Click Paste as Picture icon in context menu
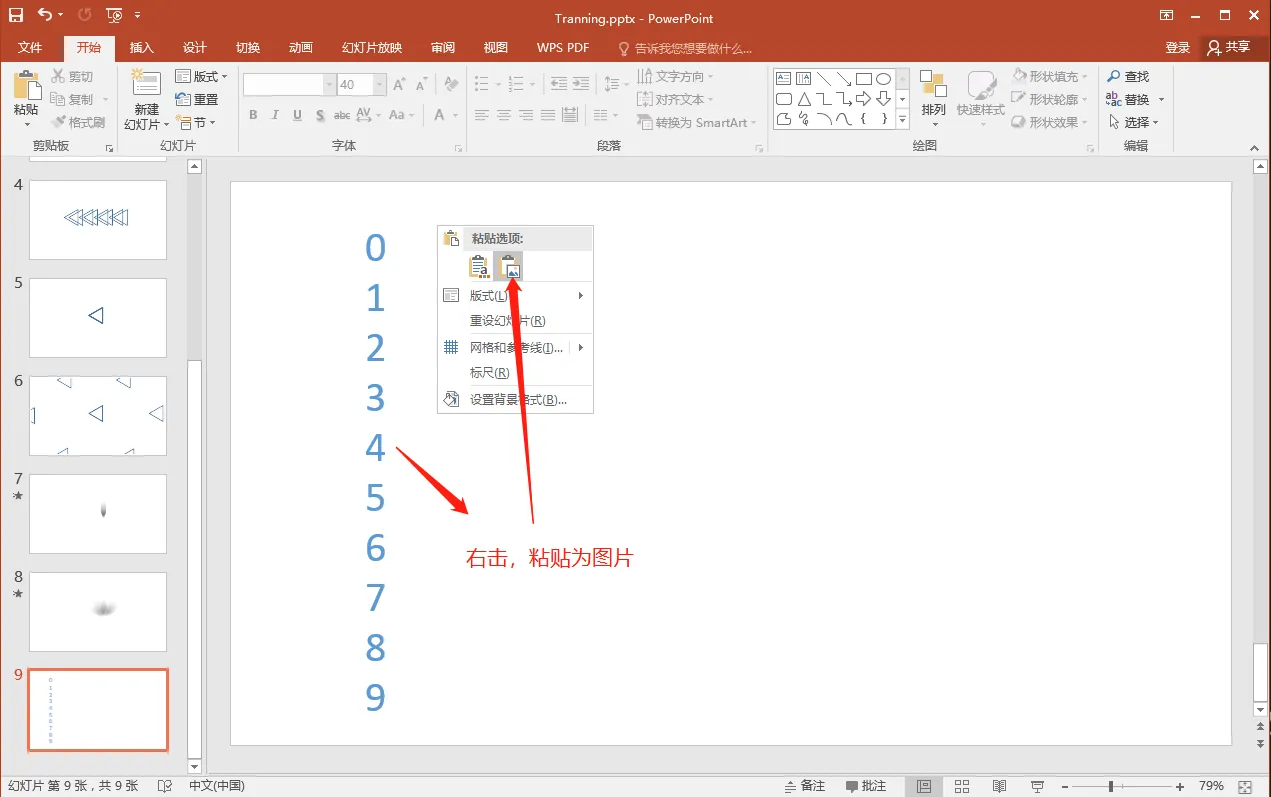The height and width of the screenshot is (797, 1271). click(x=509, y=266)
